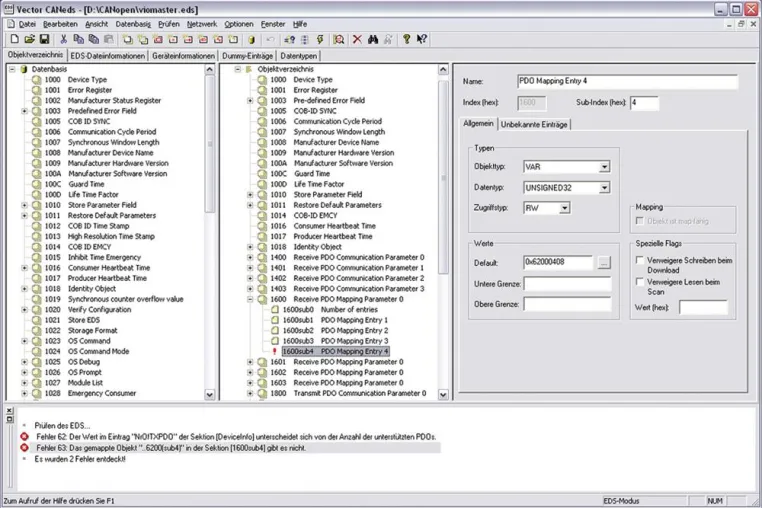762x508 pixels.
Task: Click the magnifier check EDS toolbar icon
Action: (339, 39)
